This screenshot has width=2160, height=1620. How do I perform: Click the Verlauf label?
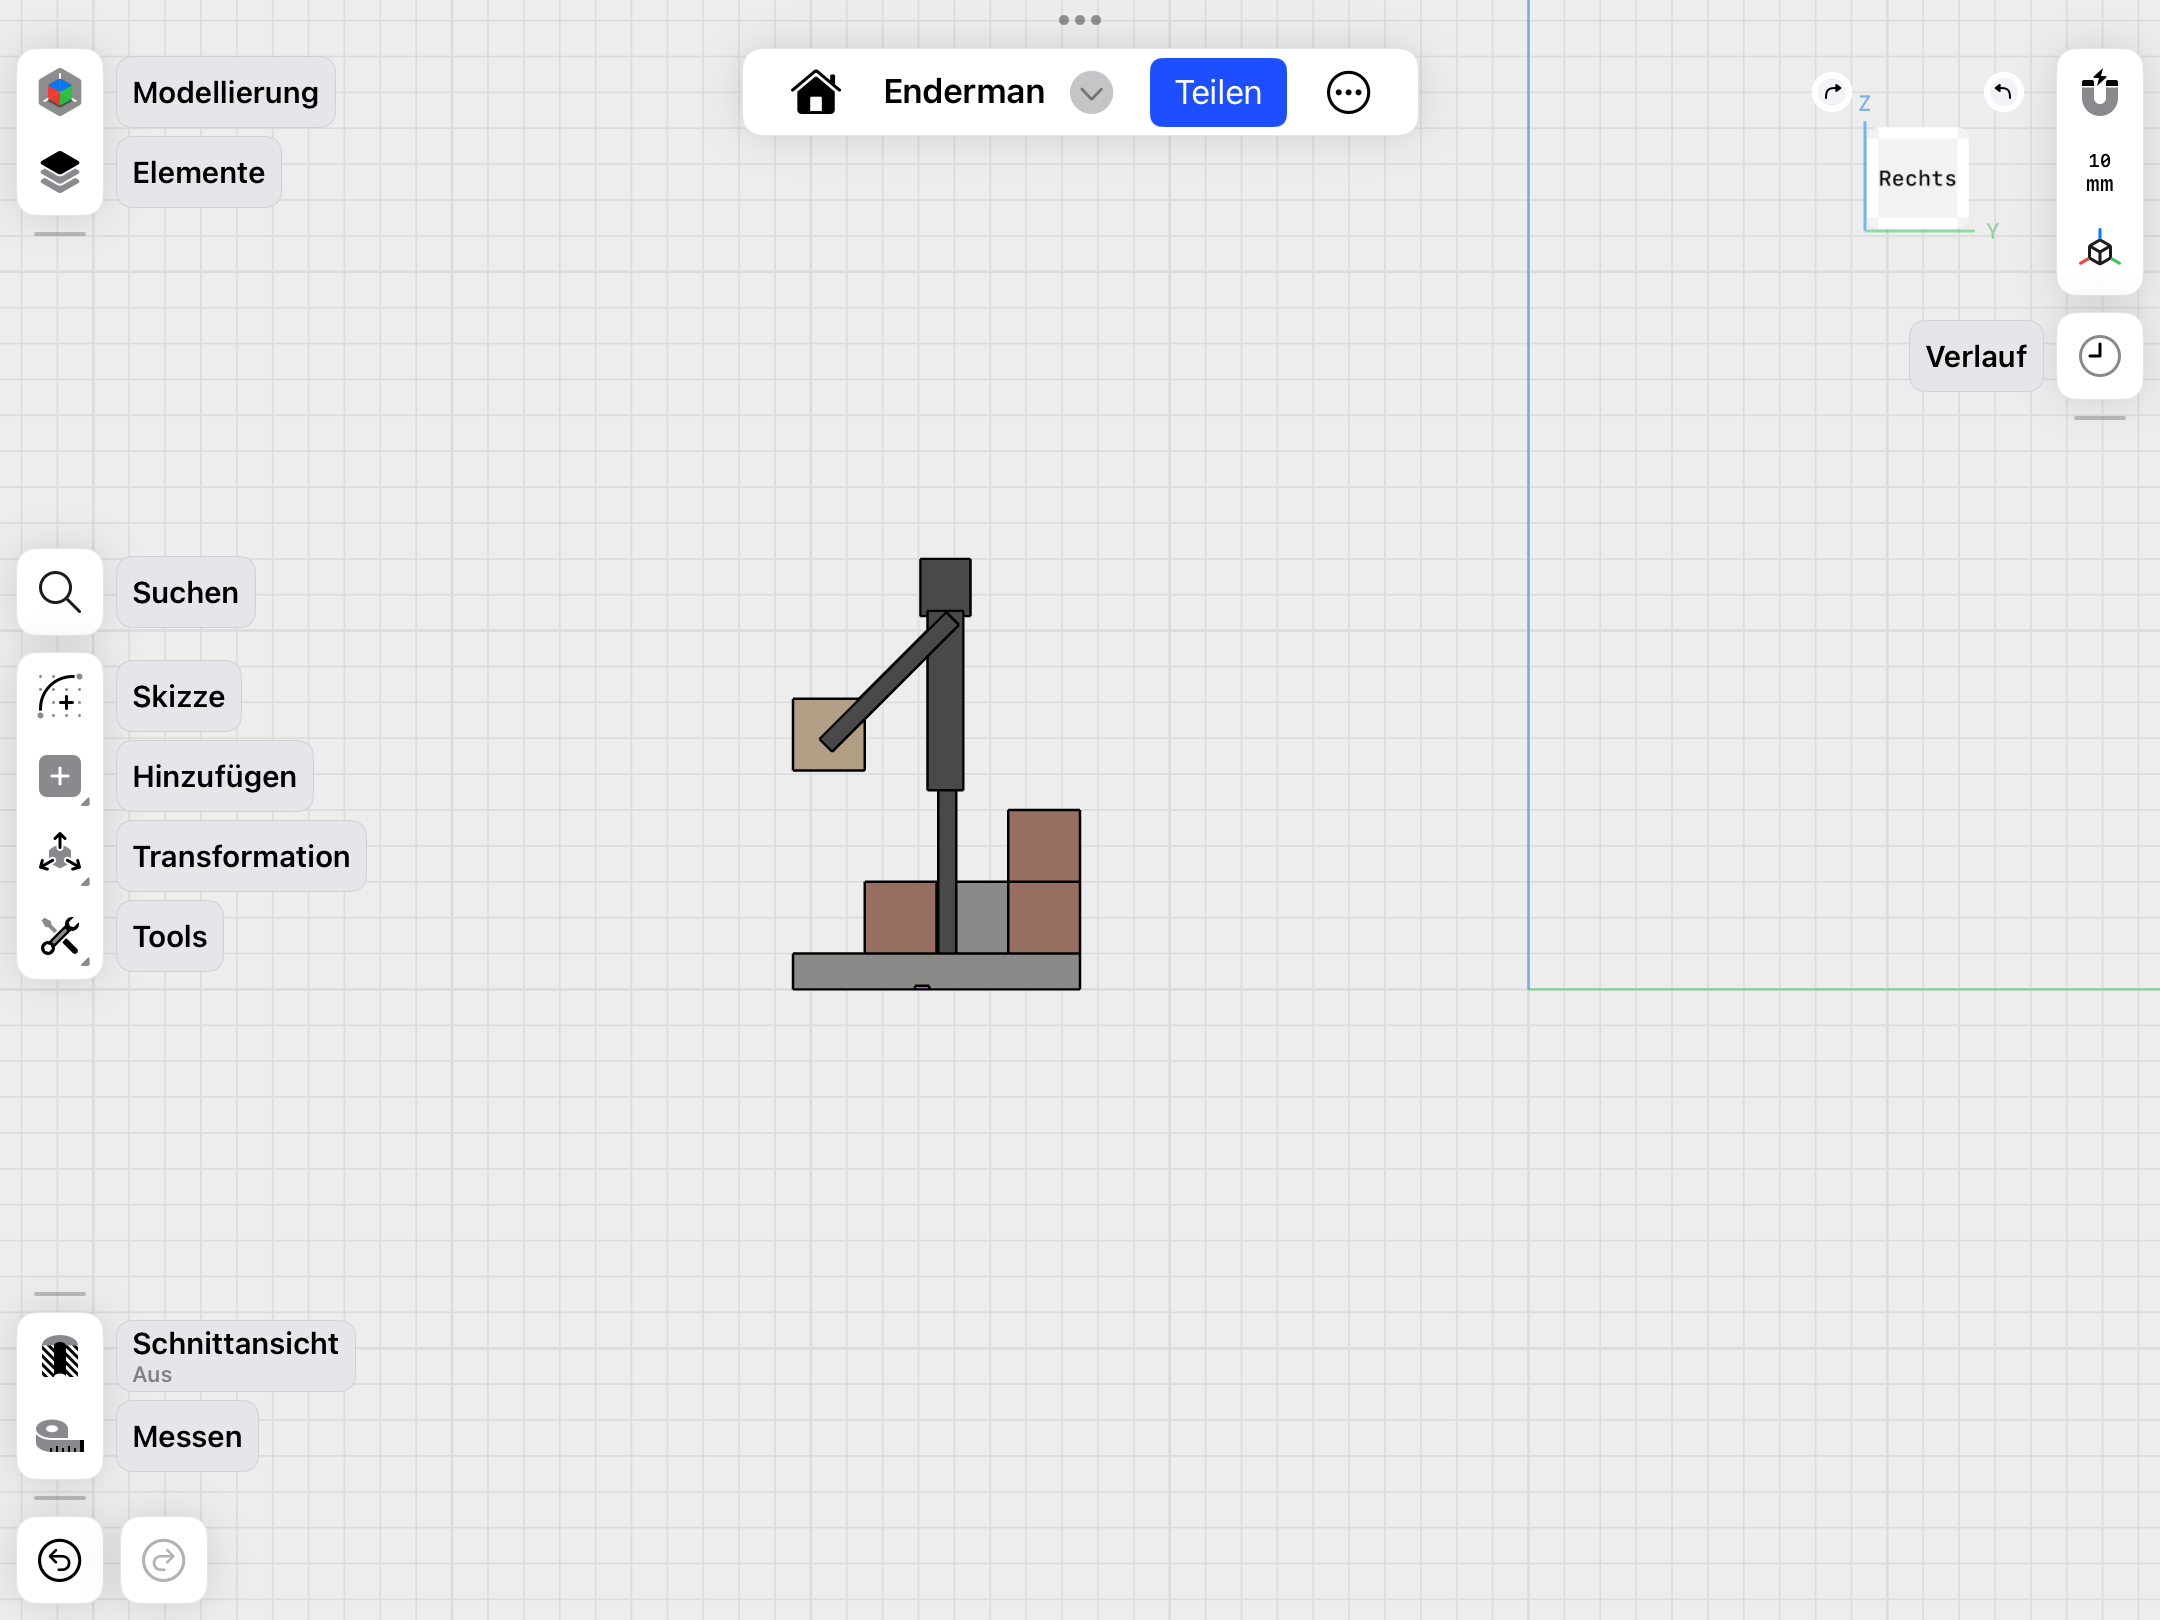pyautogui.click(x=1976, y=356)
